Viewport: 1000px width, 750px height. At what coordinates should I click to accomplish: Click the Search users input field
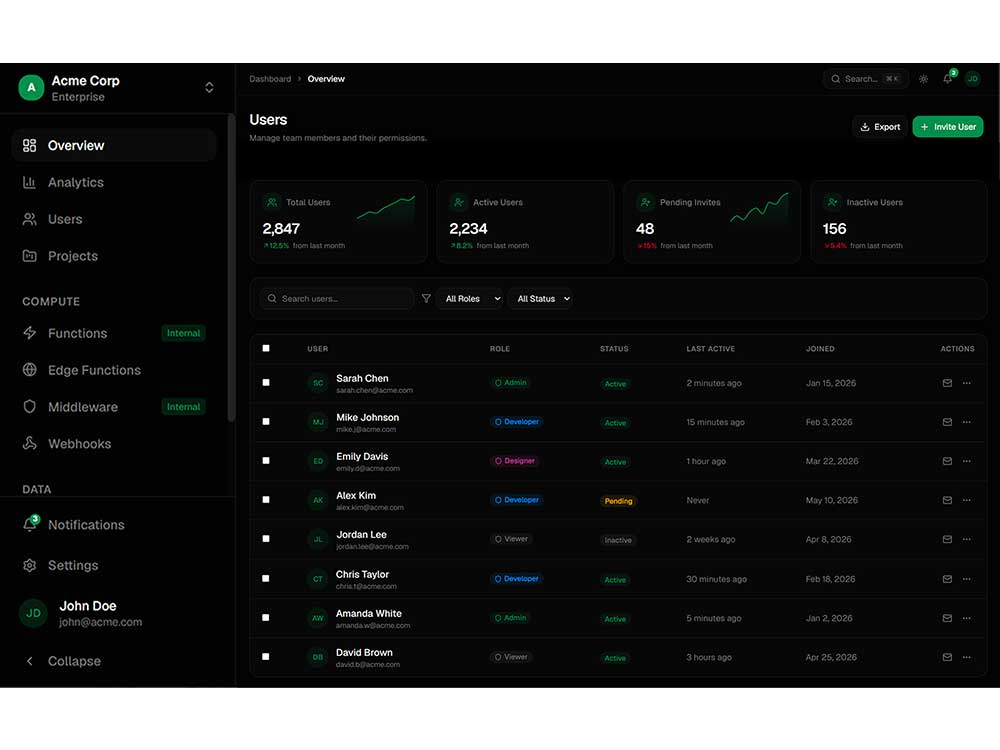pos(337,298)
